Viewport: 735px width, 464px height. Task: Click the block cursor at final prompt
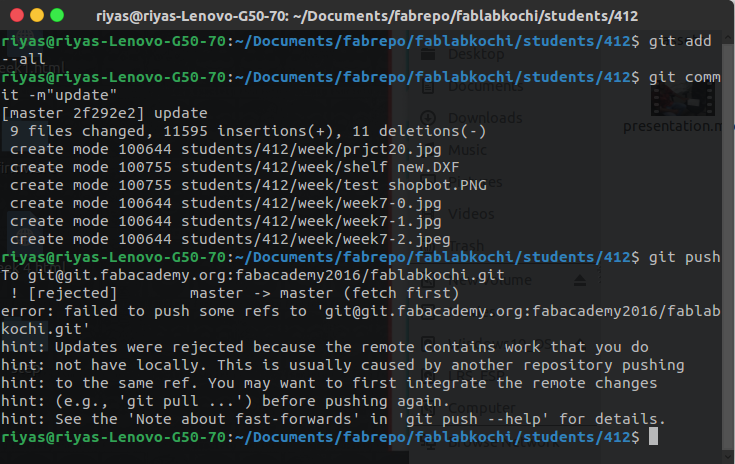click(653, 437)
